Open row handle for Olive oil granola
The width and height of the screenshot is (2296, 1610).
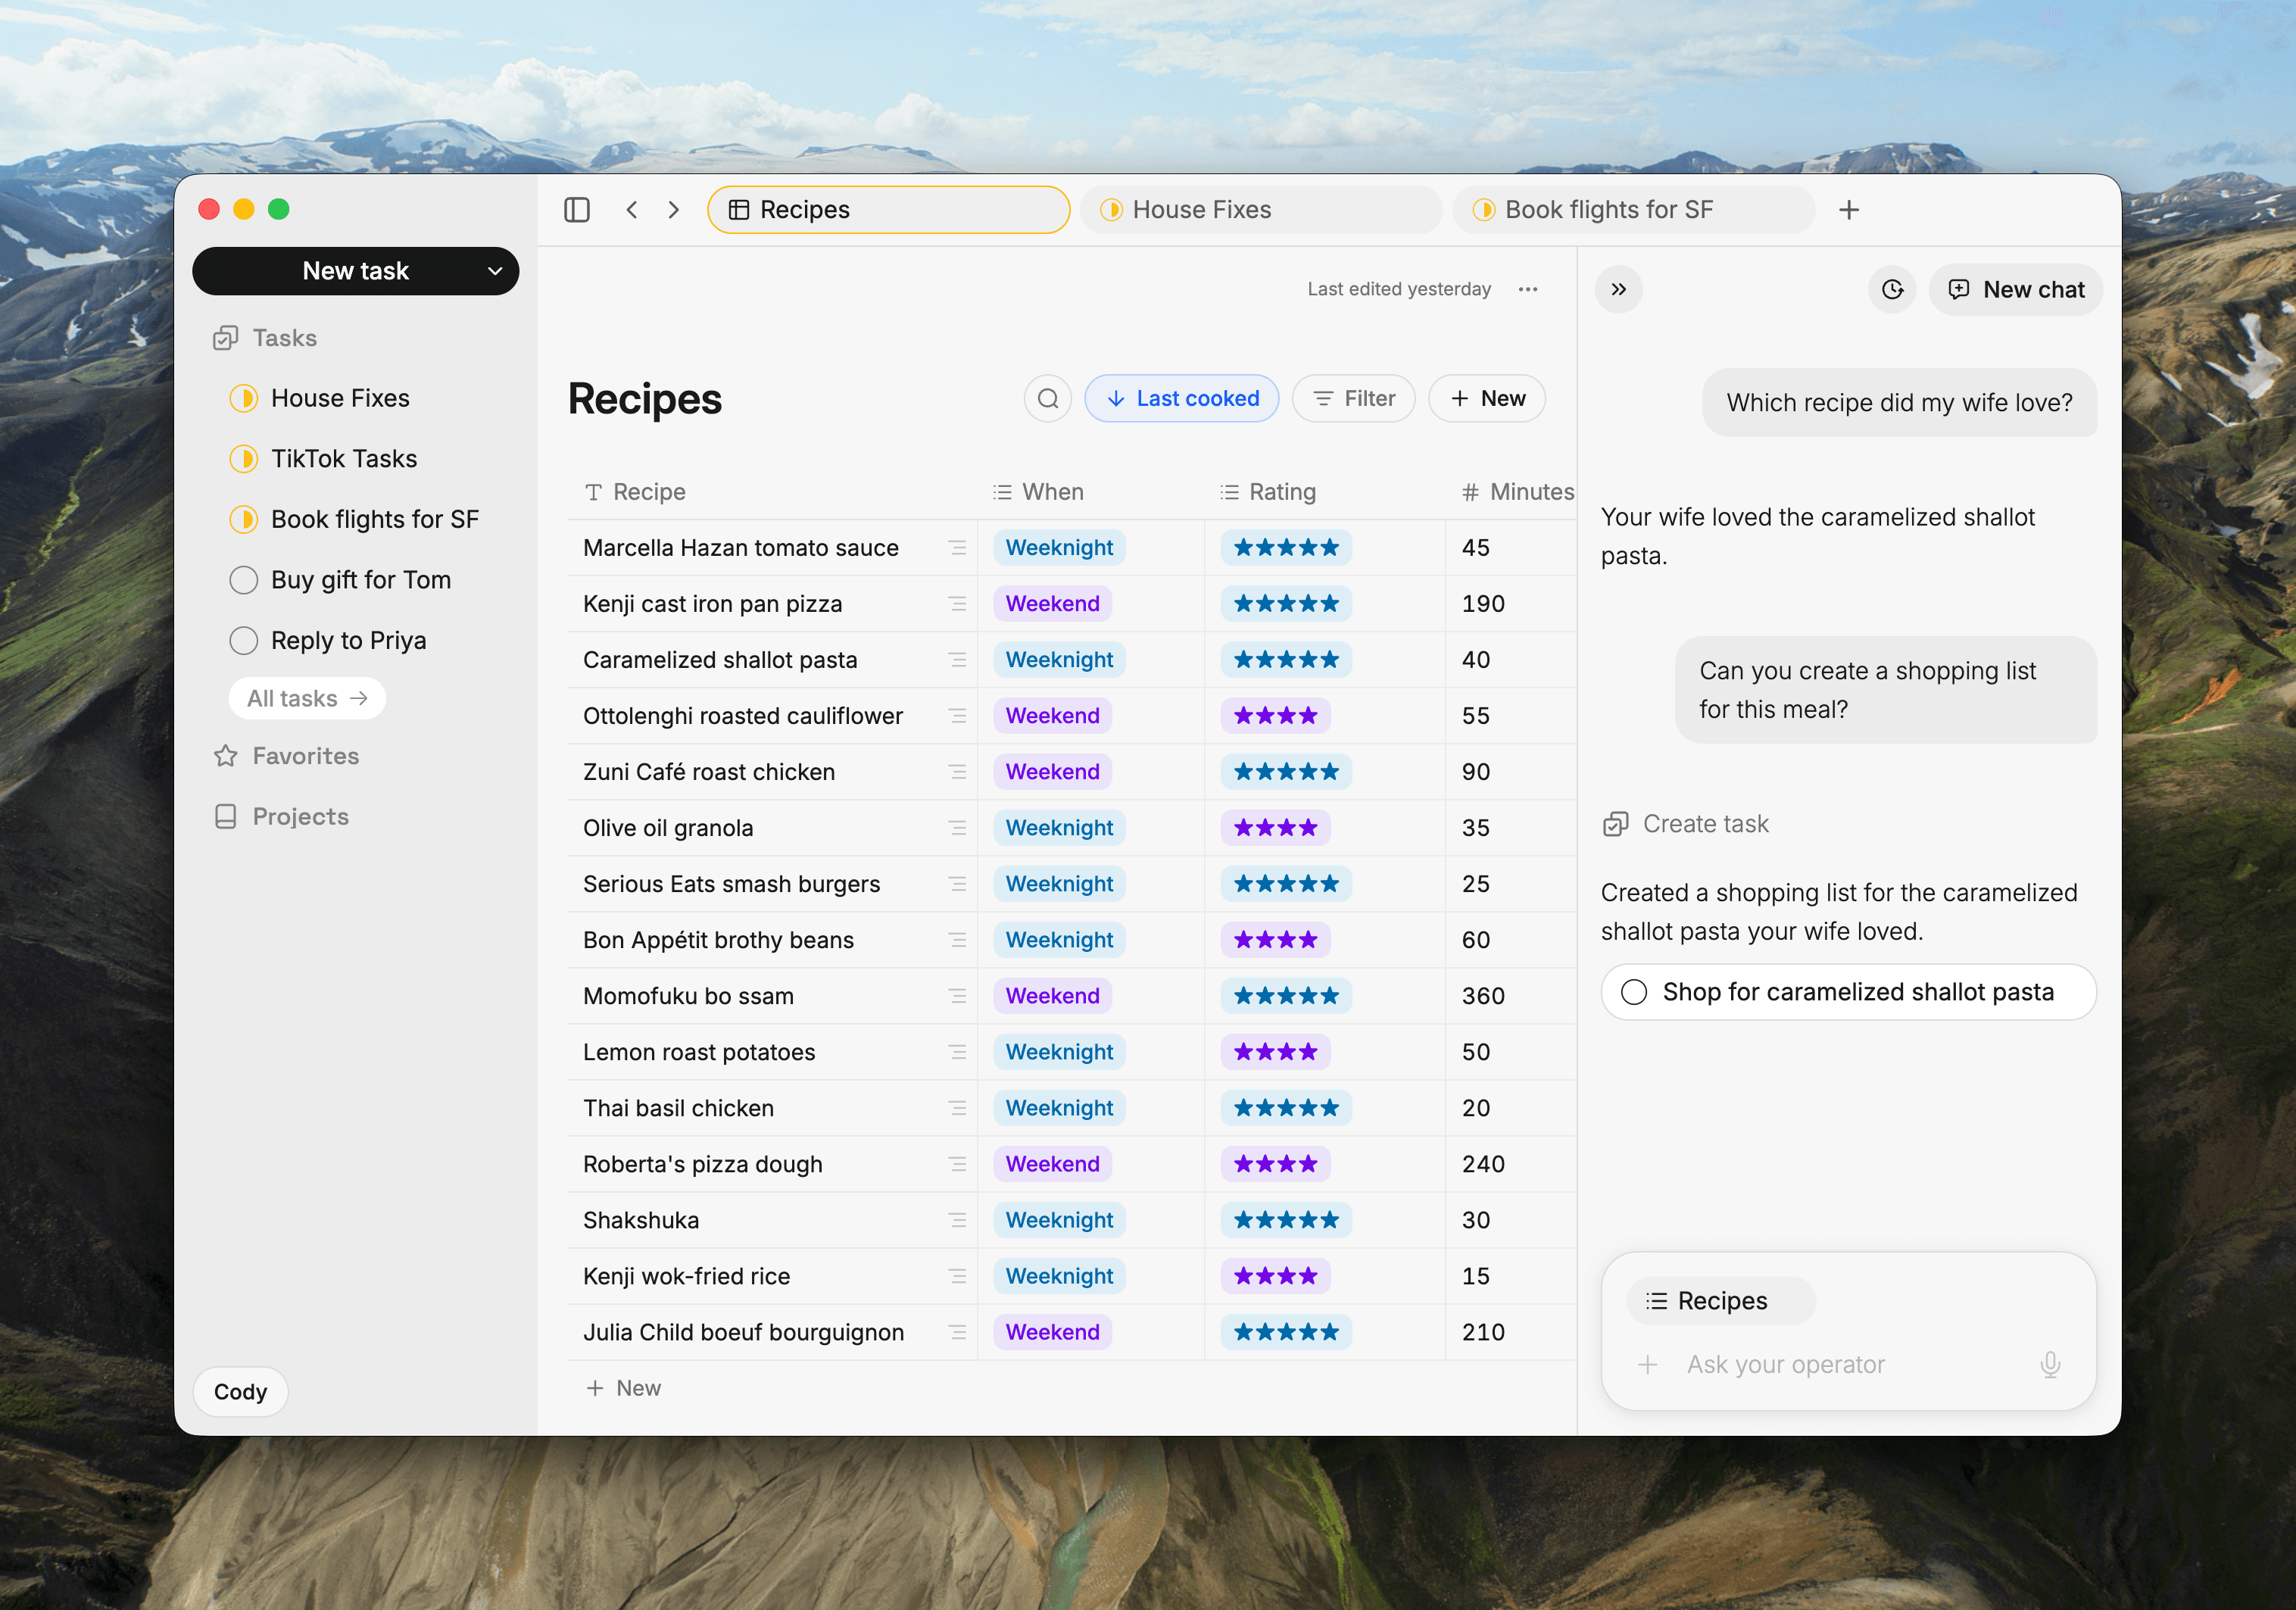click(958, 828)
